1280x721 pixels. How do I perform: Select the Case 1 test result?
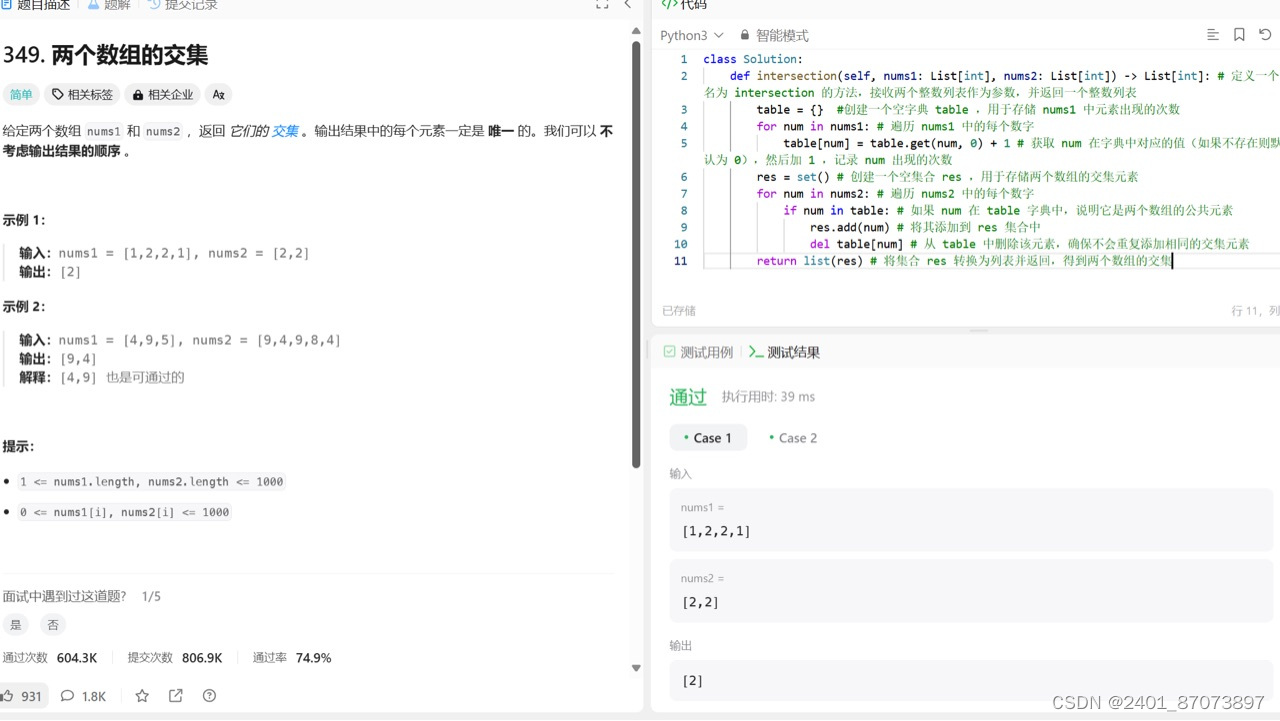(708, 438)
